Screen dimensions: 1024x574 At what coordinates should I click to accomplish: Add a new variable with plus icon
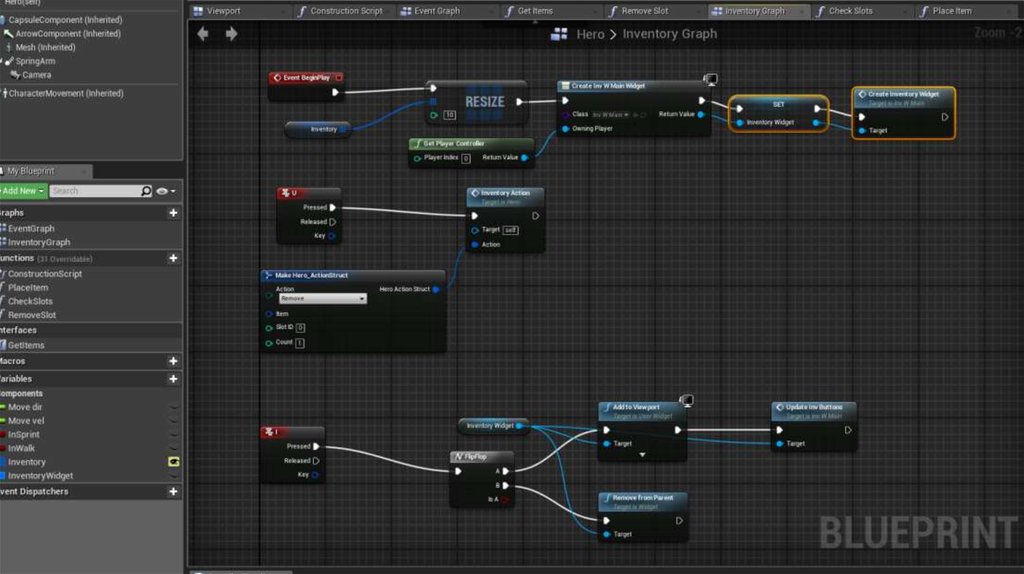pos(173,379)
